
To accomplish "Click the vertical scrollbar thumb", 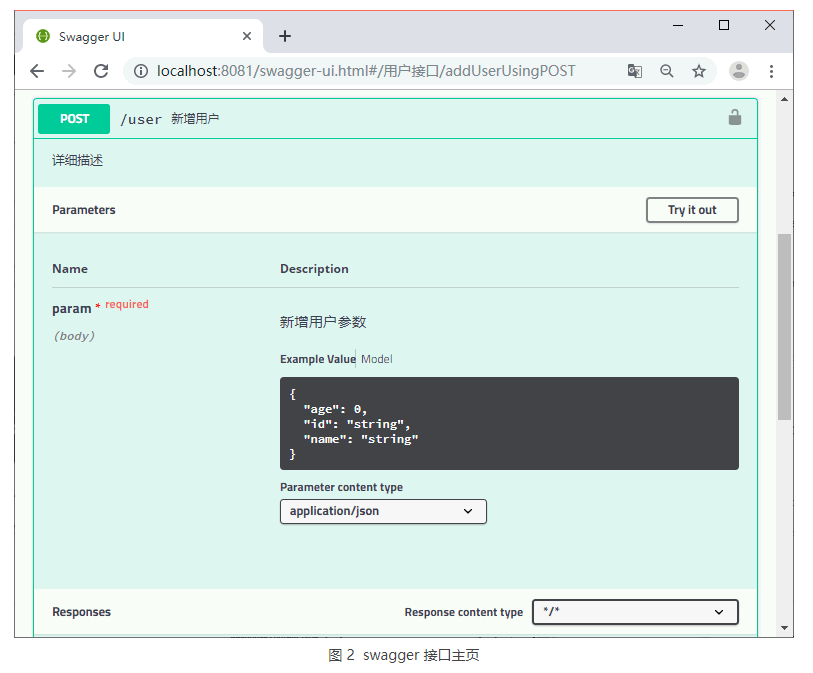I will click(784, 327).
